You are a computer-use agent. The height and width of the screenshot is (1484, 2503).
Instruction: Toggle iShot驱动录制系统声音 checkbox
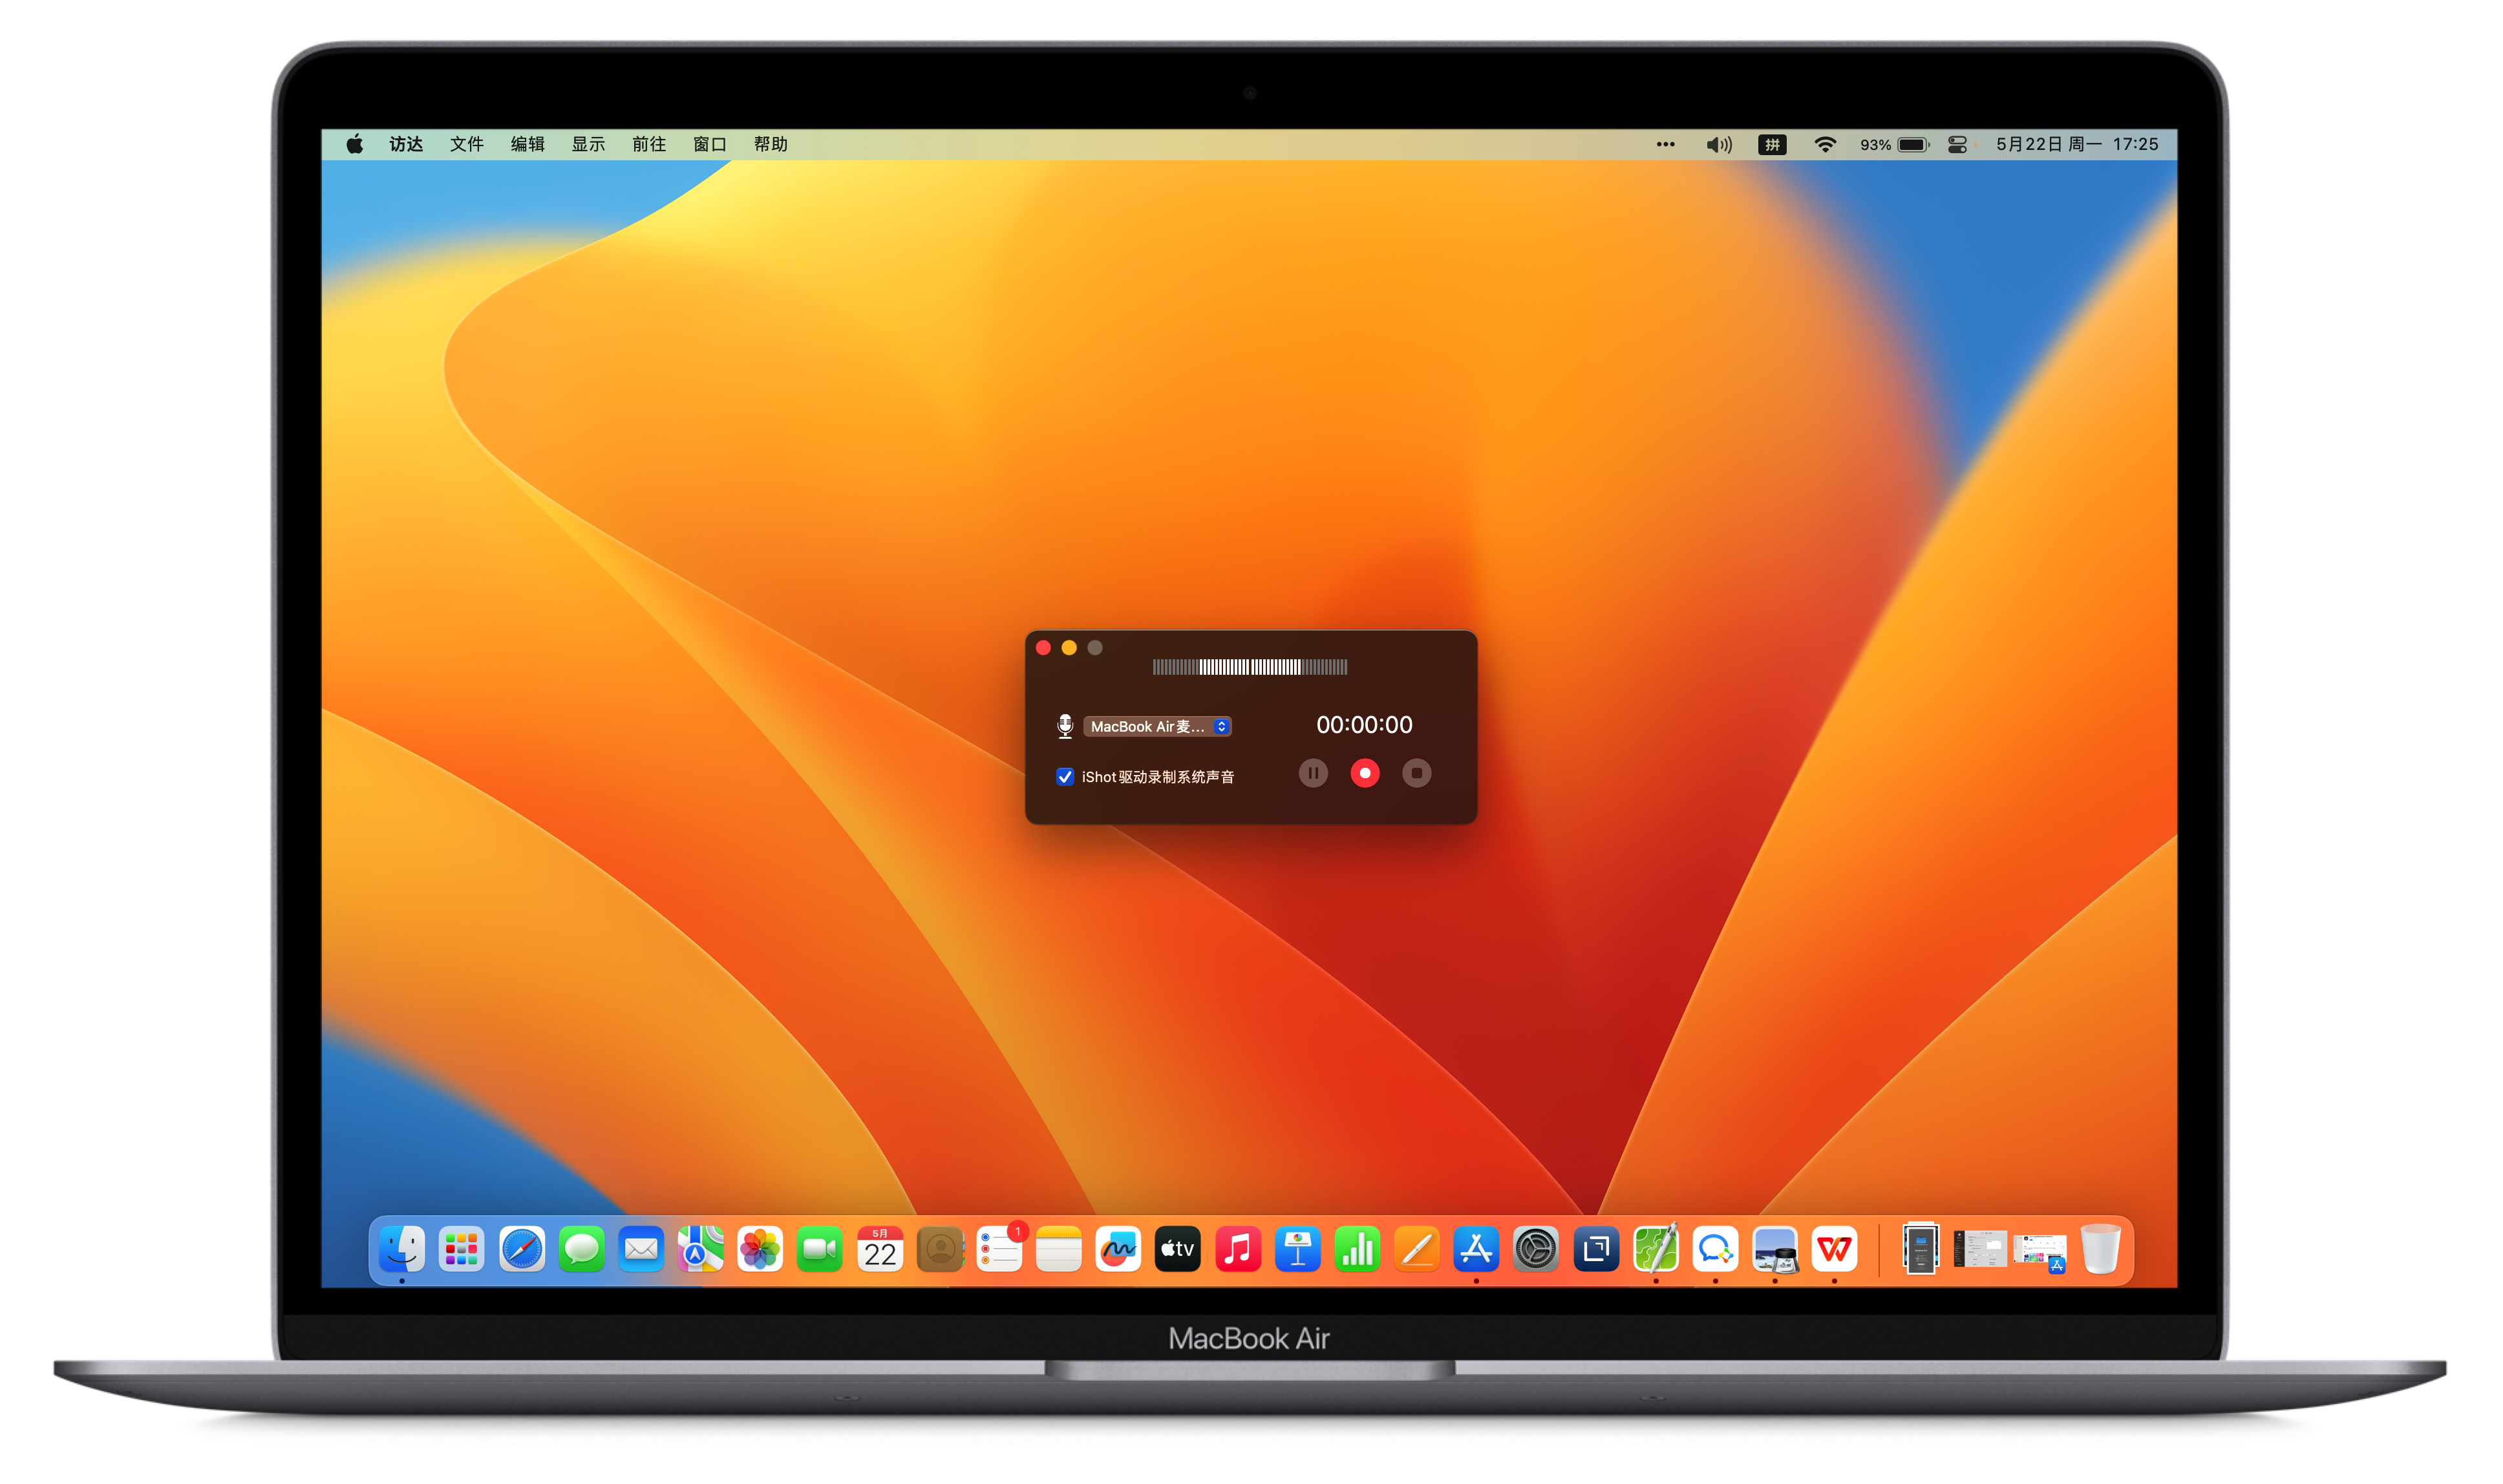click(x=1065, y=777)
